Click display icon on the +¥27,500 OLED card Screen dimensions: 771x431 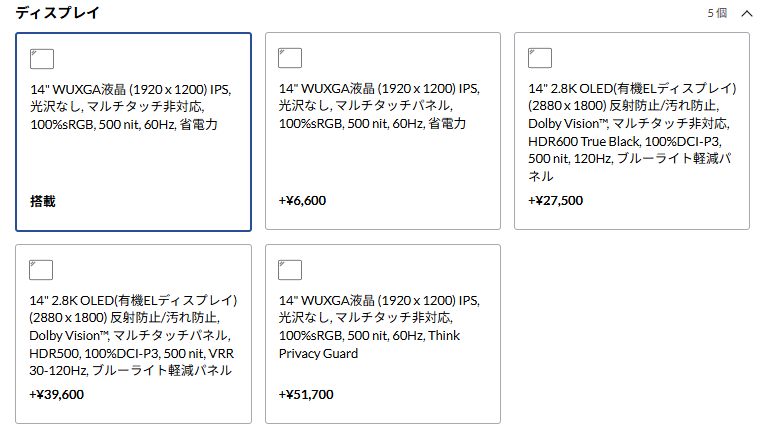click(540, 58)
